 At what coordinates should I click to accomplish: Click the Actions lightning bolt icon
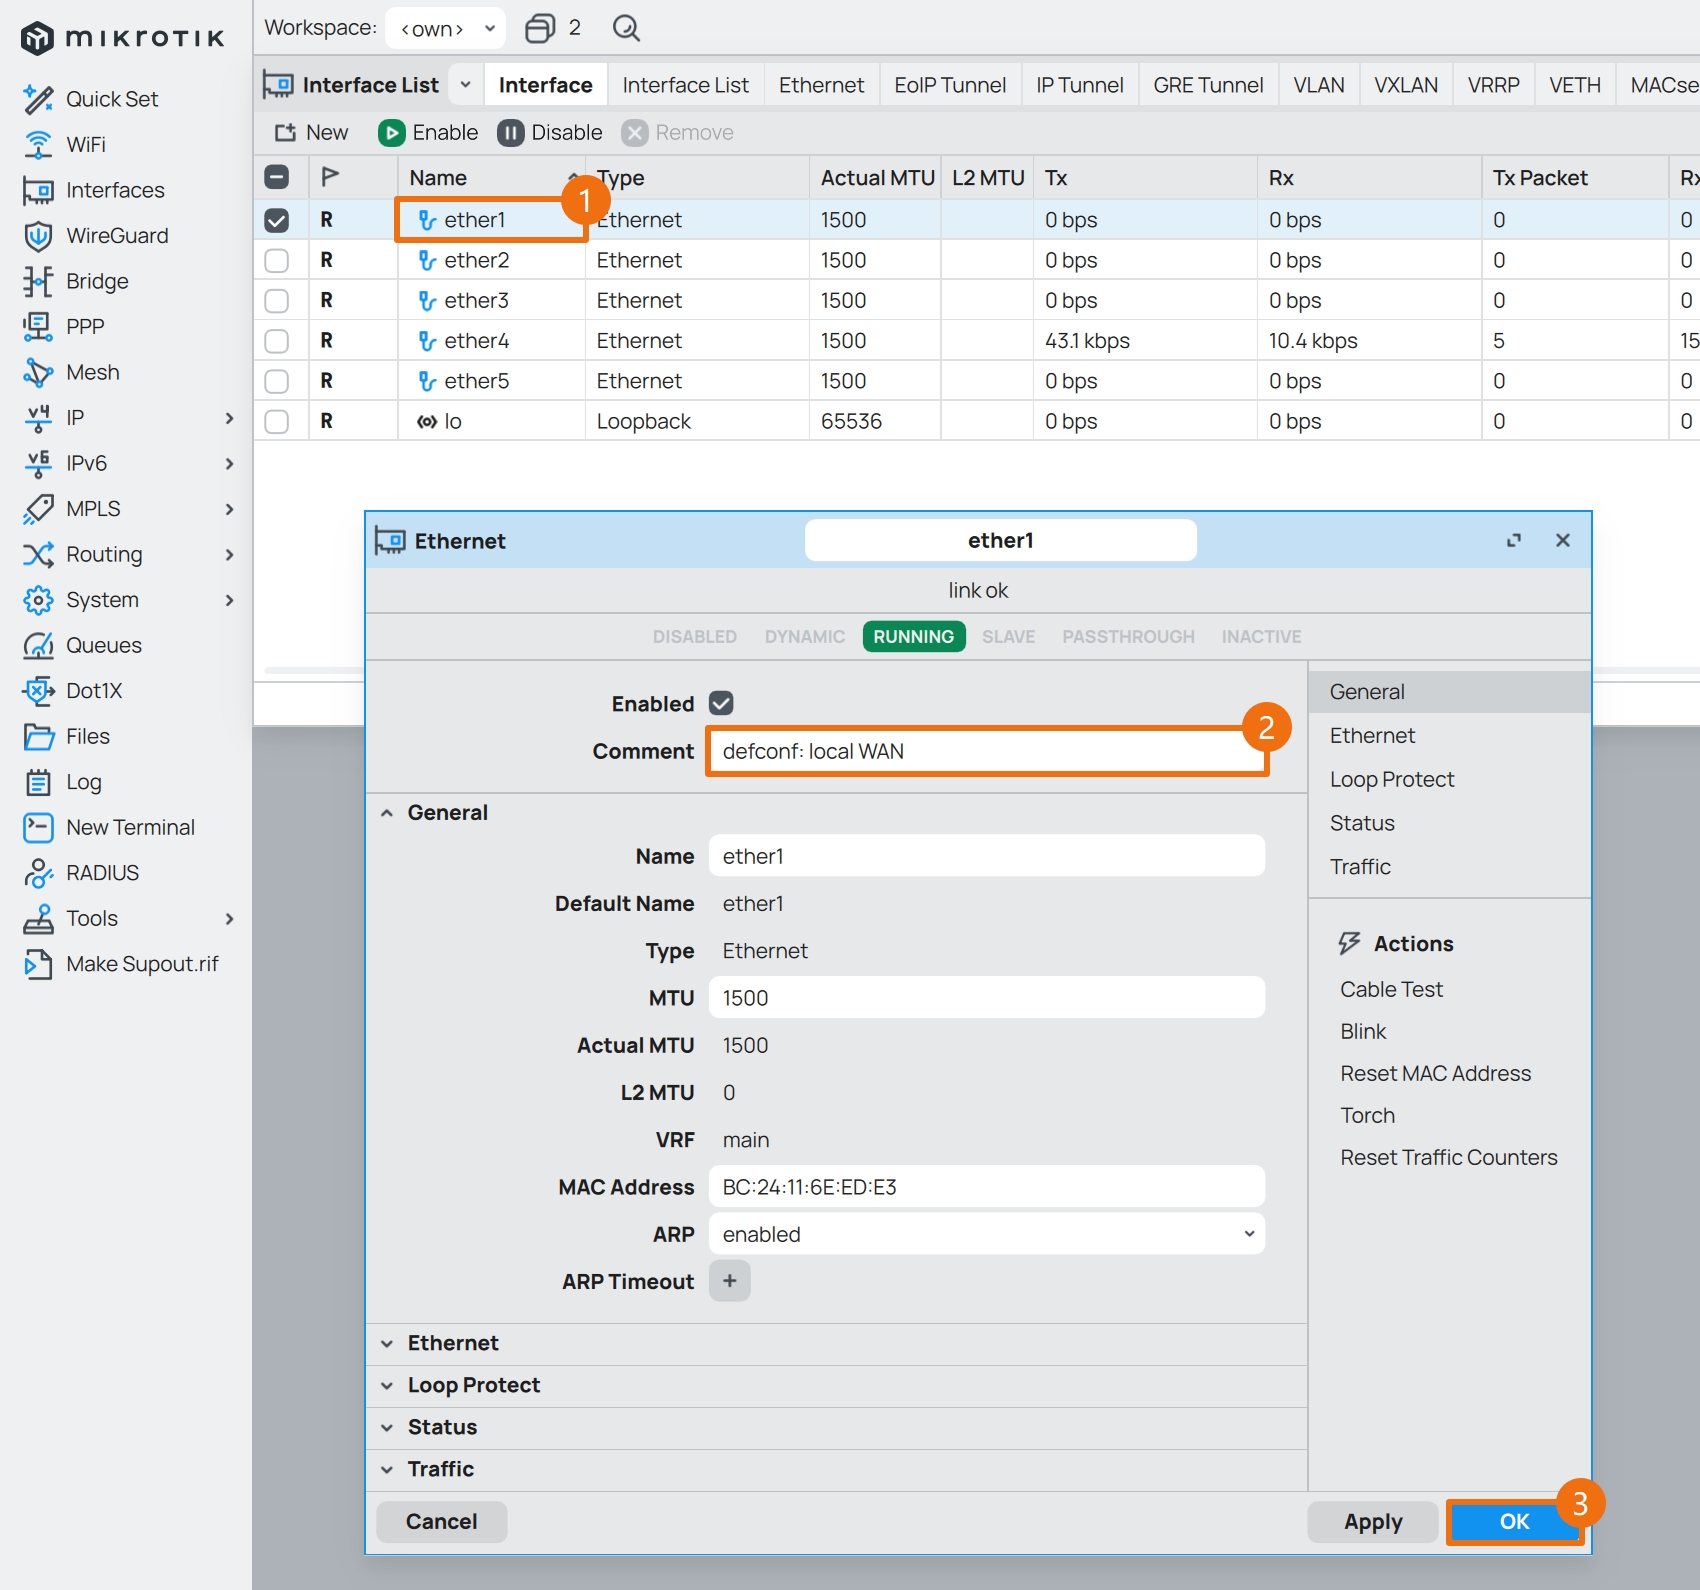click(1350, 943)
